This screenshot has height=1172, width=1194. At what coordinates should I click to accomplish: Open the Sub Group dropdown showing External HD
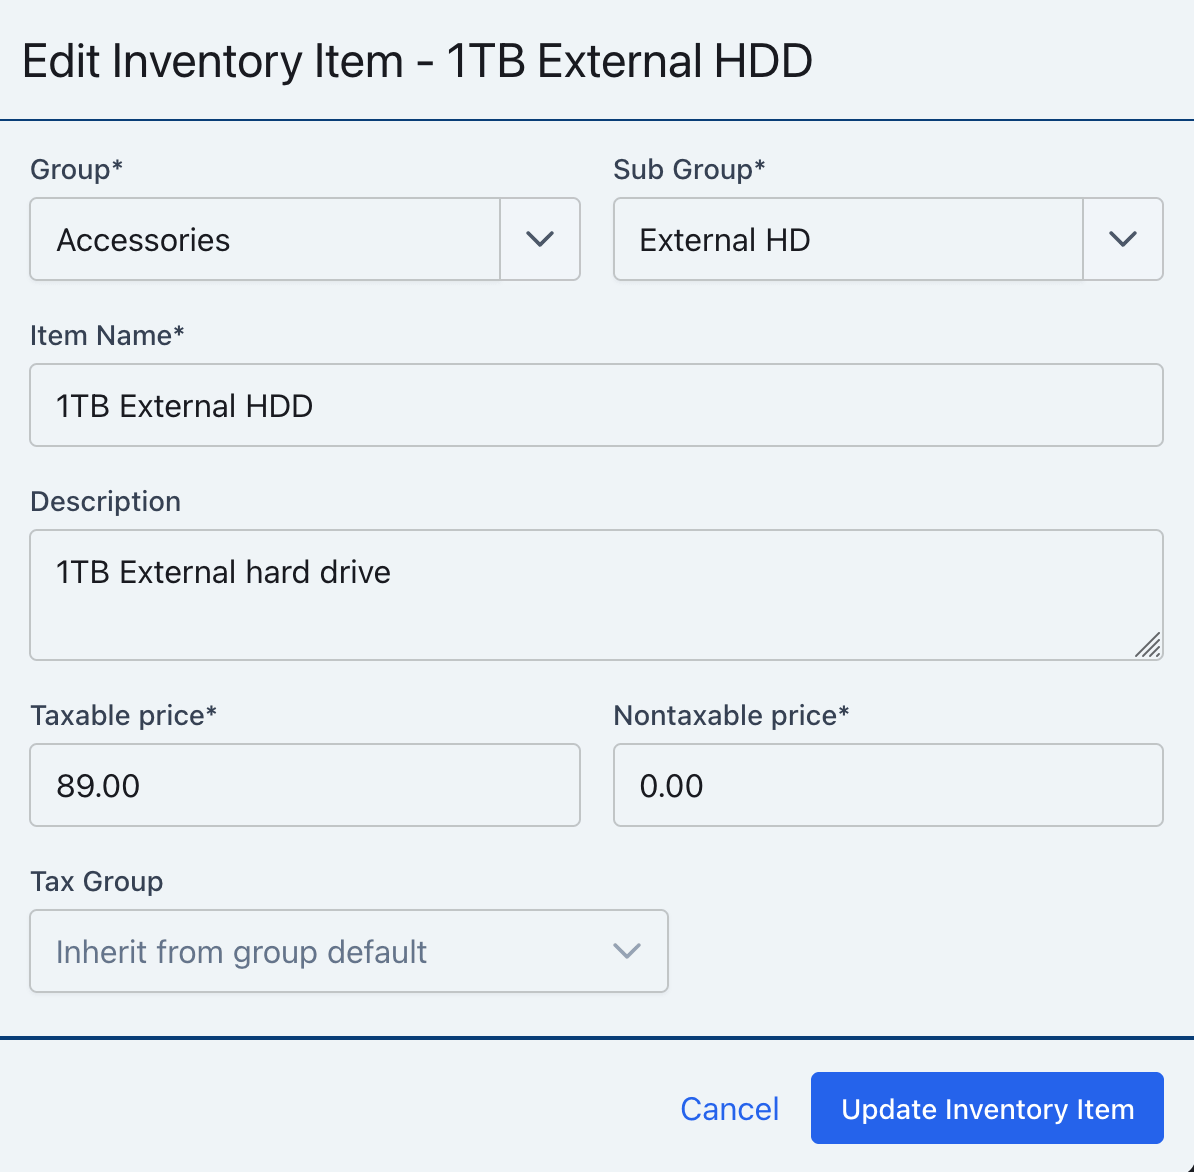coord(888,239)
